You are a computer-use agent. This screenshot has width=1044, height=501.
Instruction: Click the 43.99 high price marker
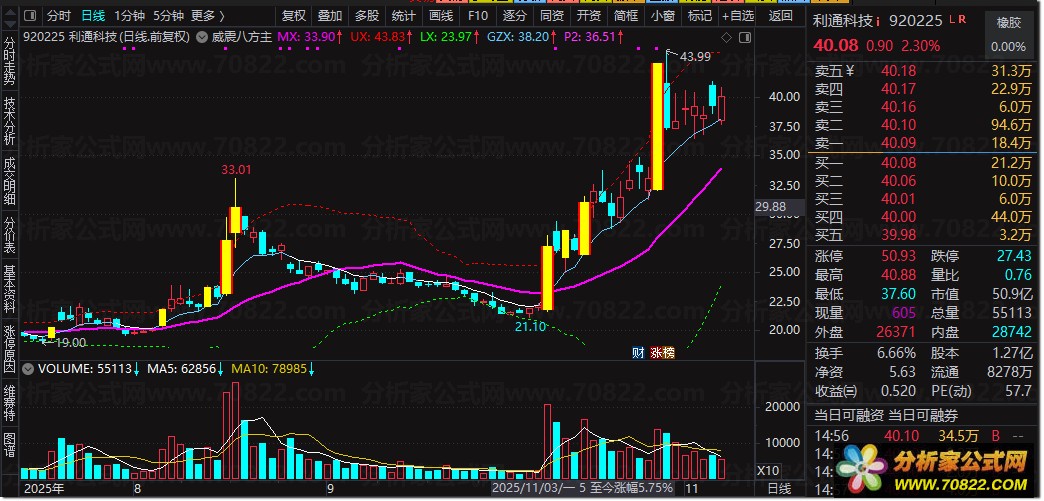695,57
